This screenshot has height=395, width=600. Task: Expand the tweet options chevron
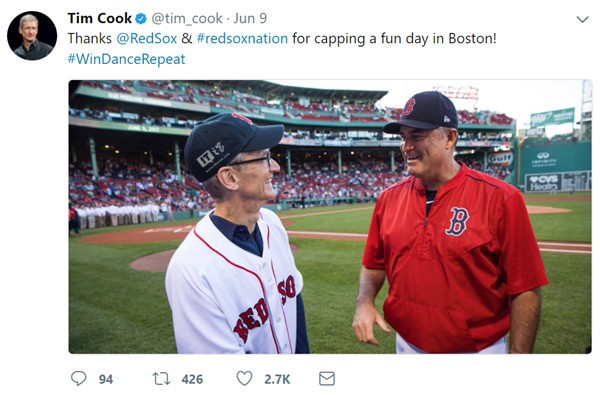pyautogui.click(x=582, y=19)
